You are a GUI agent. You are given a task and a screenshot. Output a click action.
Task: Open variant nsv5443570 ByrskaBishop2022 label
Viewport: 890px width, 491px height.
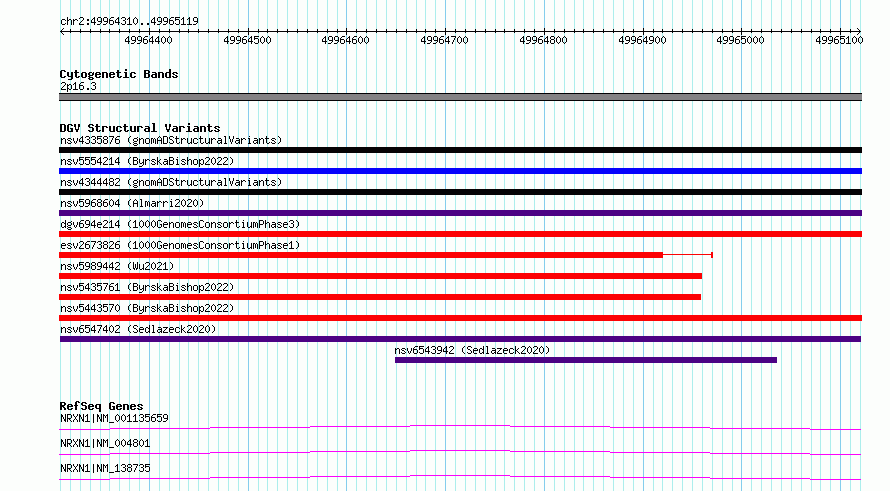coord(147,308)
